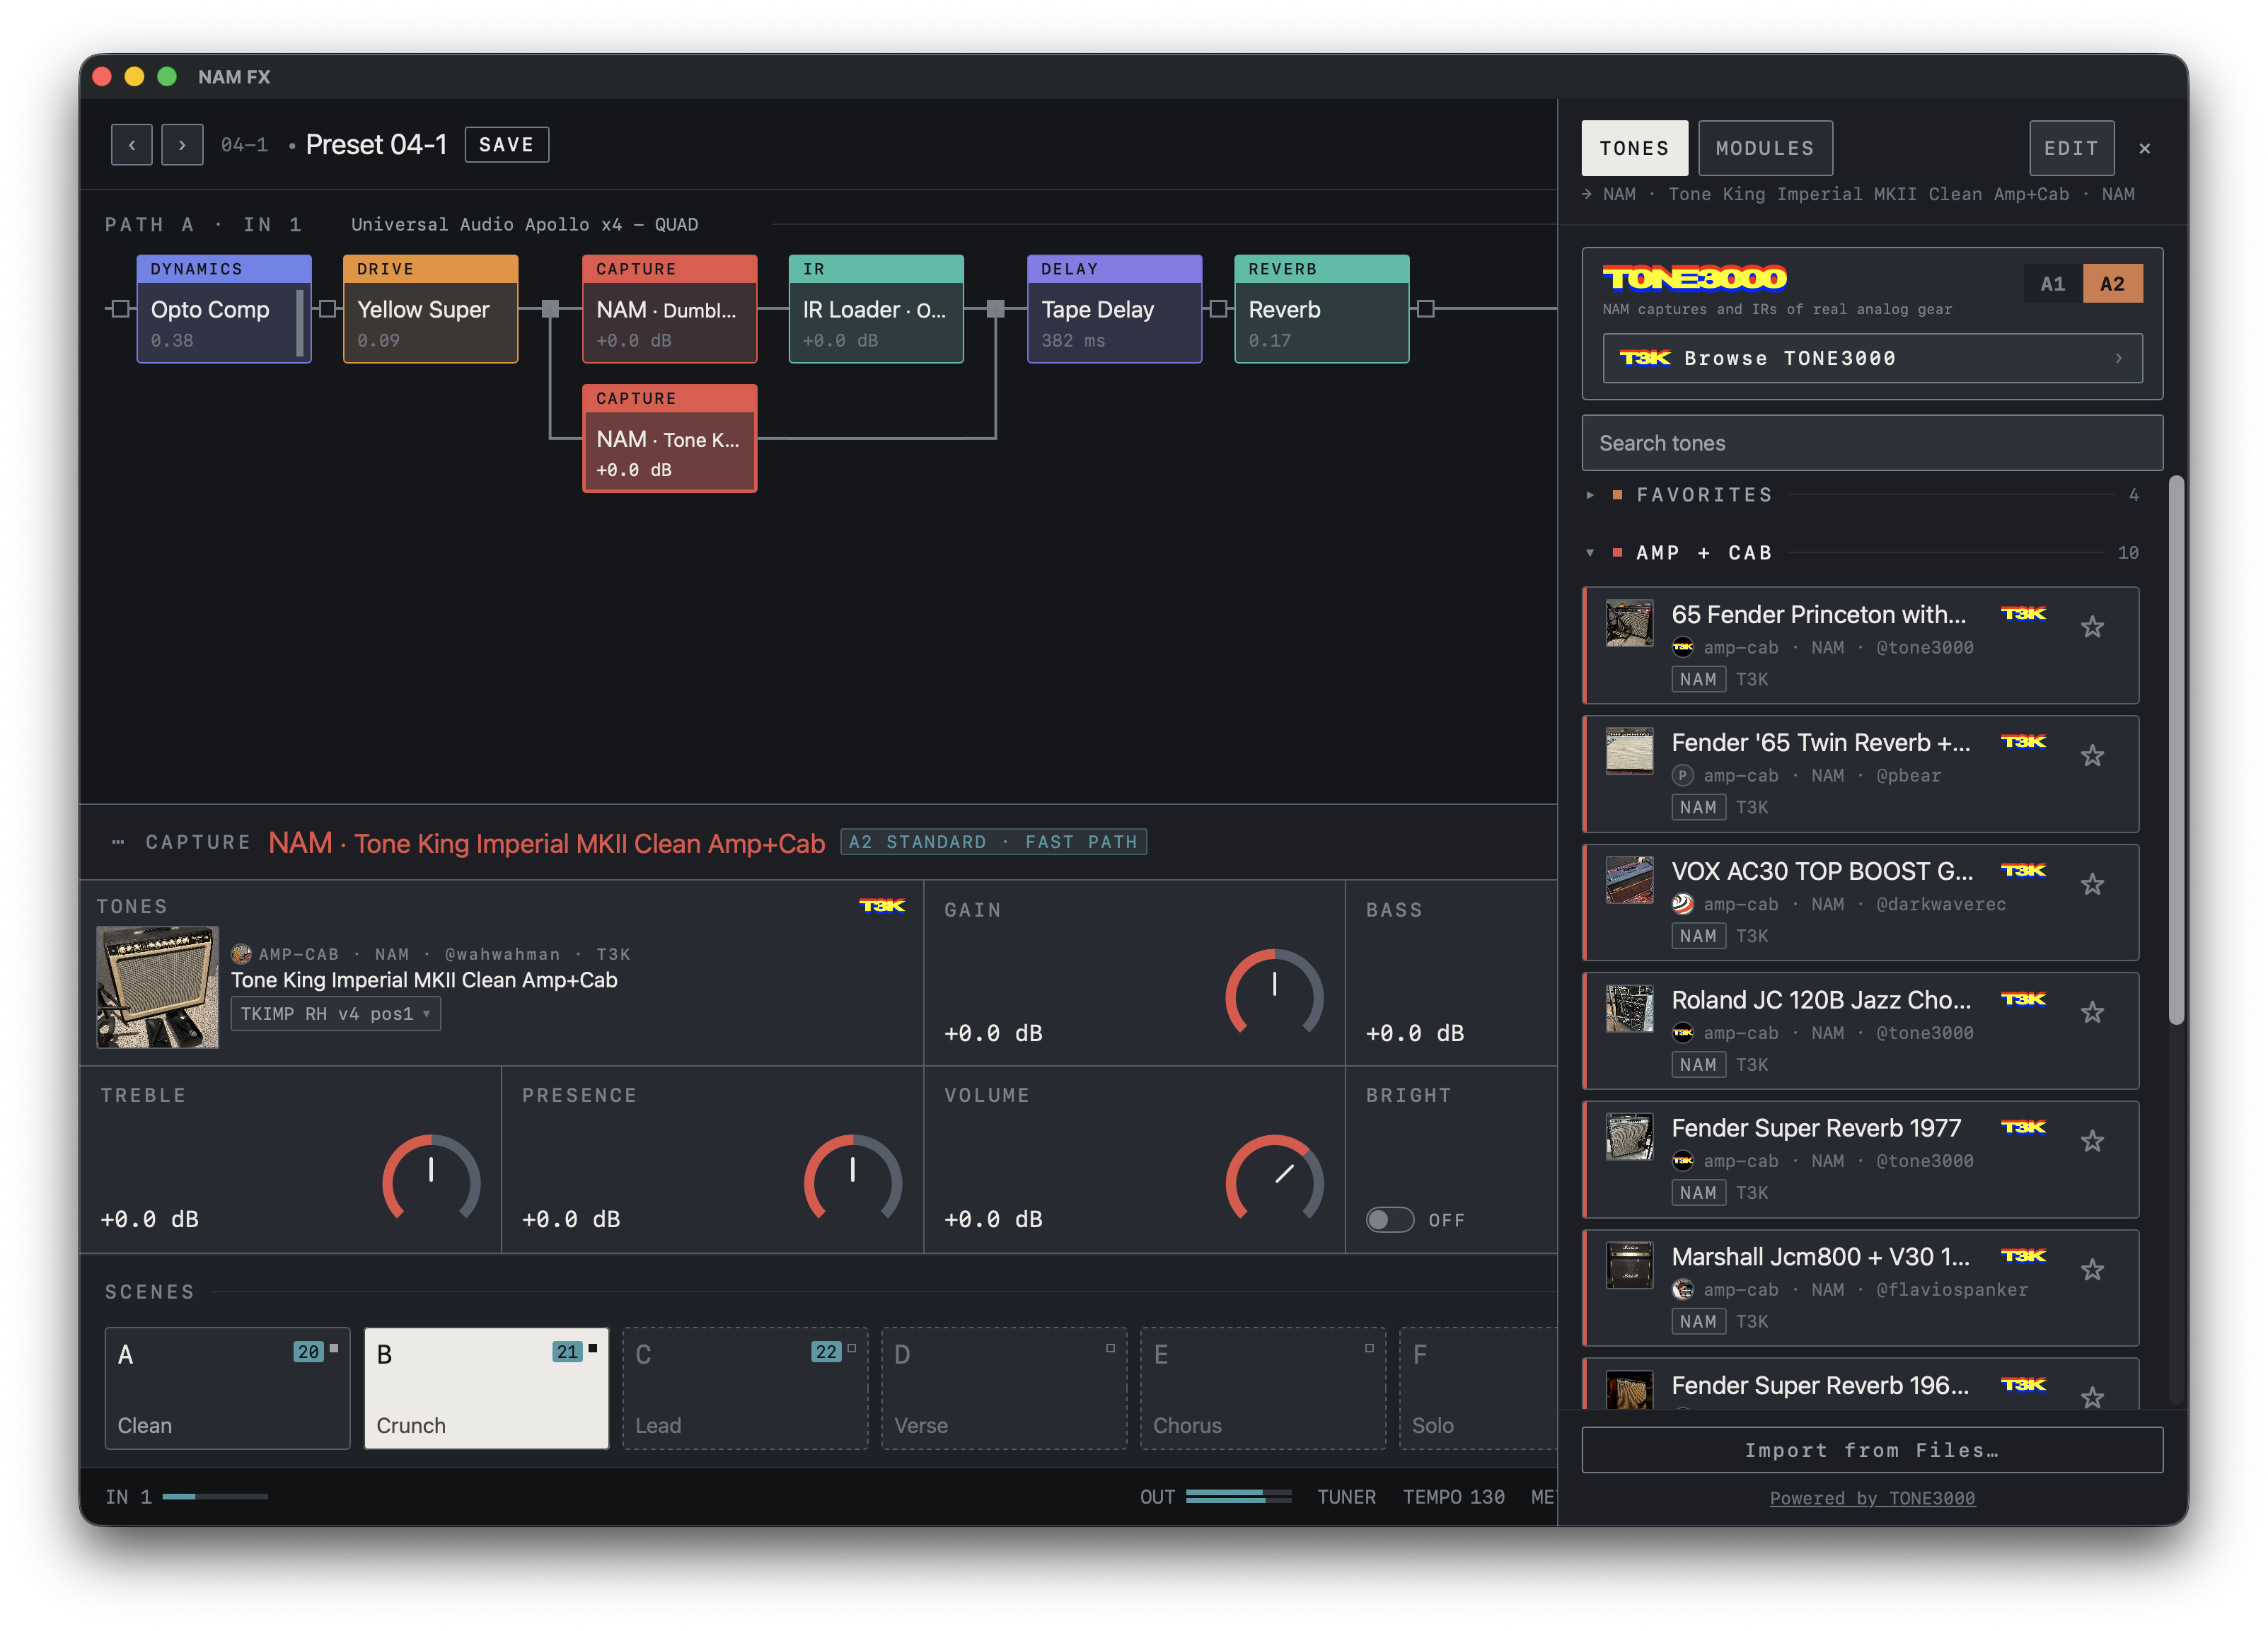Click the split node before the NAM captures
Image resolution: width=2268 pixels, height=1631 pixels.
point(550,308)
